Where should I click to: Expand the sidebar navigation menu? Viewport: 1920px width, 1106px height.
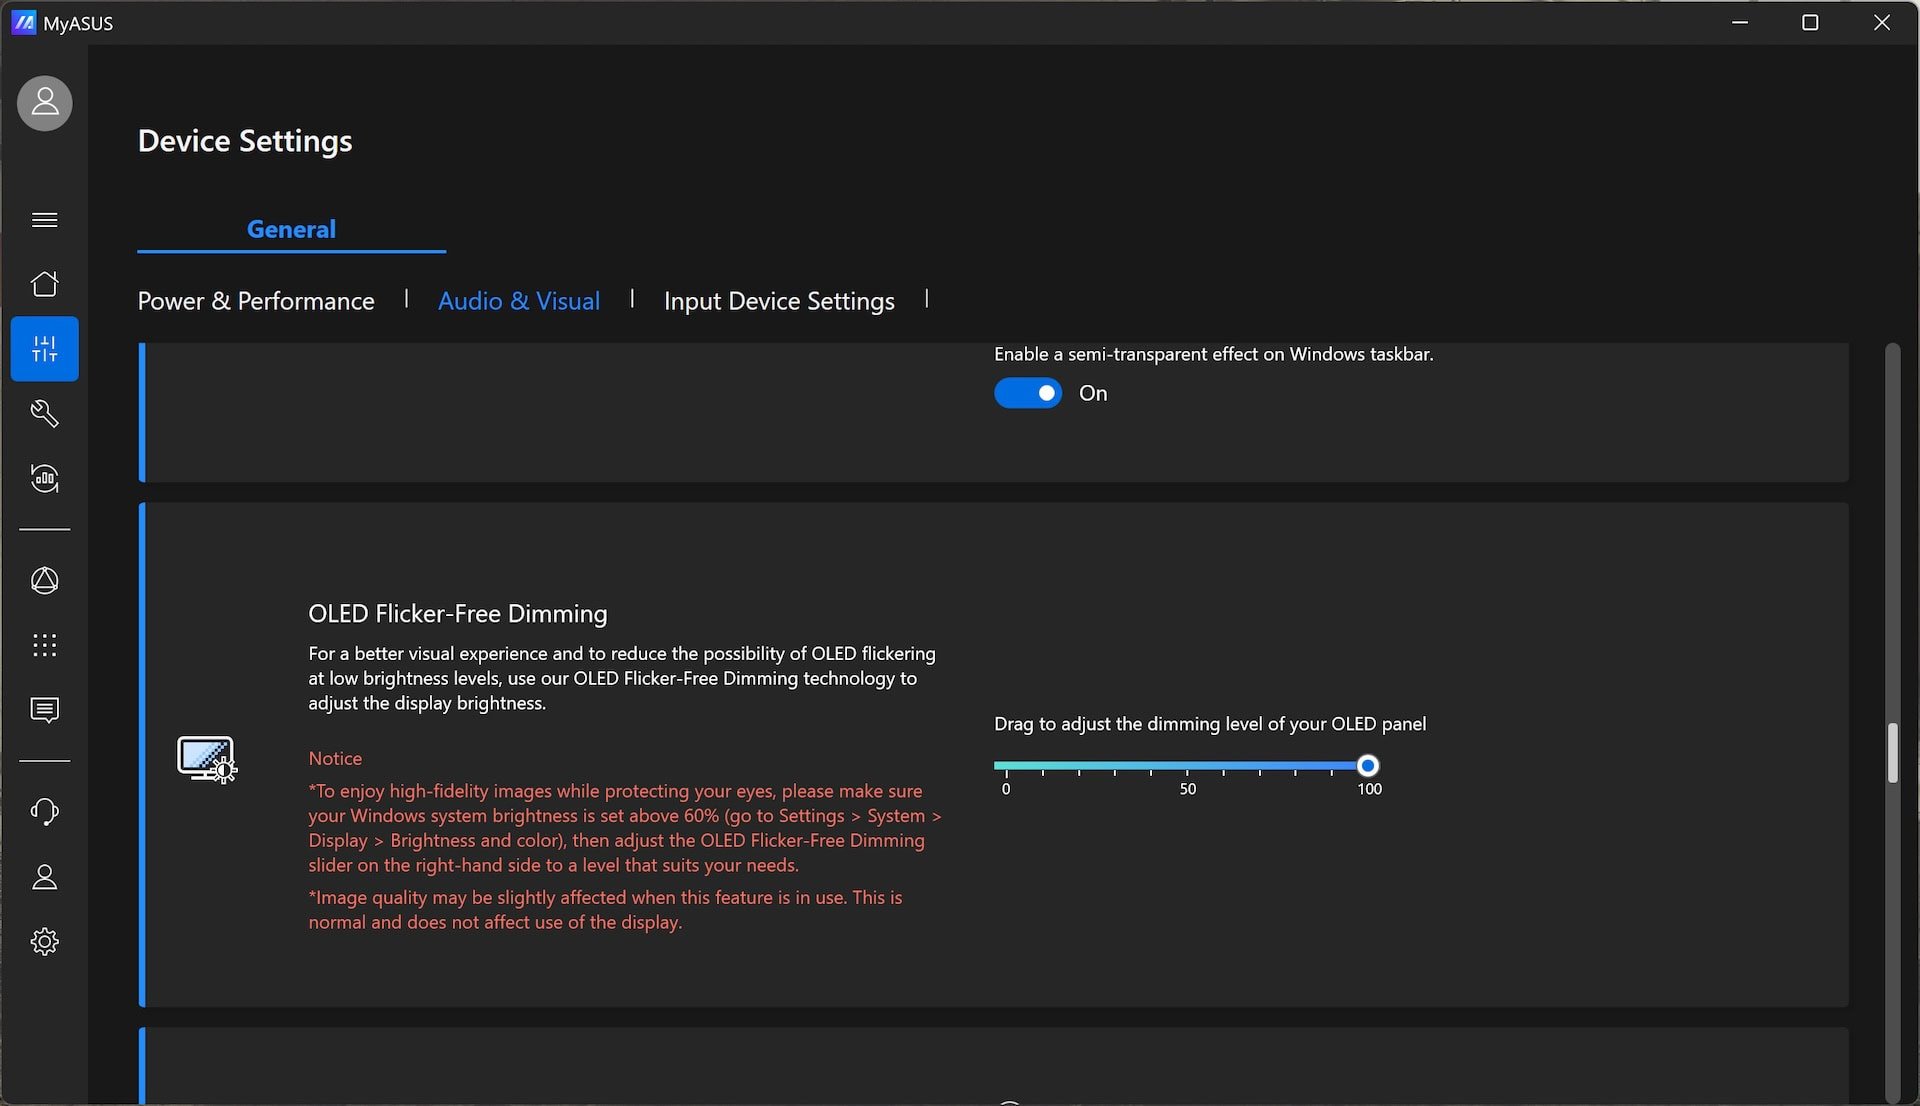(45, 219)
